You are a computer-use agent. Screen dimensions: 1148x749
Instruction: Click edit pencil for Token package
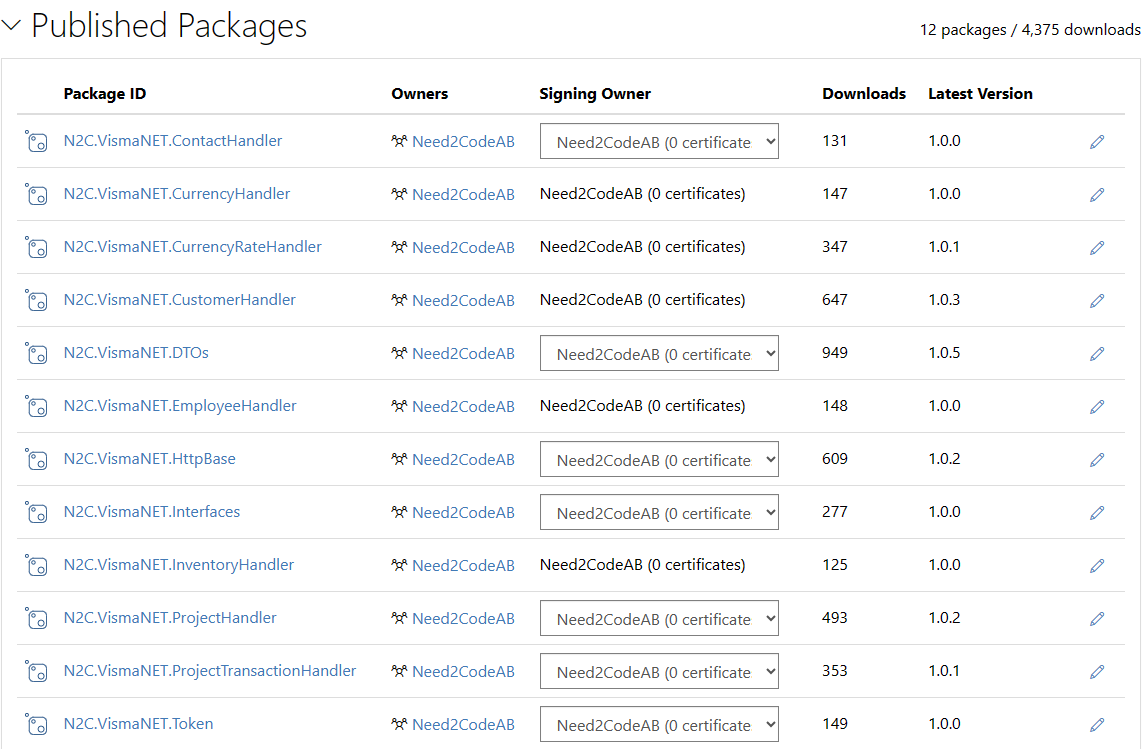(1097, 724)
